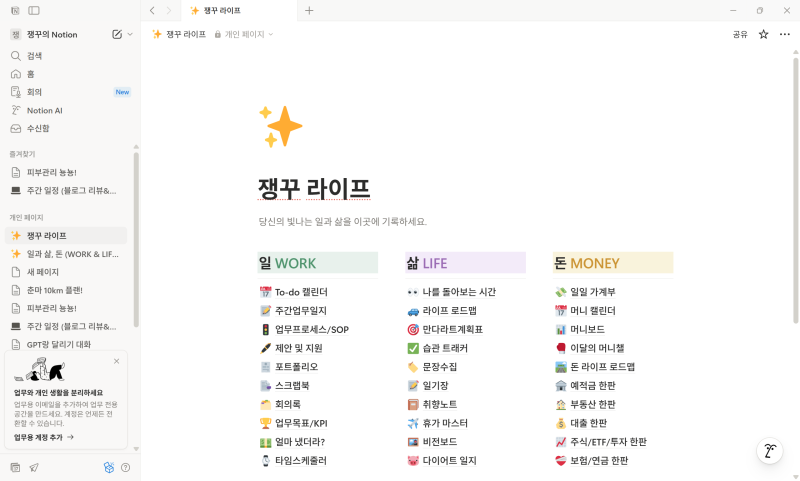Open 일일 가계부 page
This screenshot has height=481, width=800.
pyautogui.click(x=586, y=292)
